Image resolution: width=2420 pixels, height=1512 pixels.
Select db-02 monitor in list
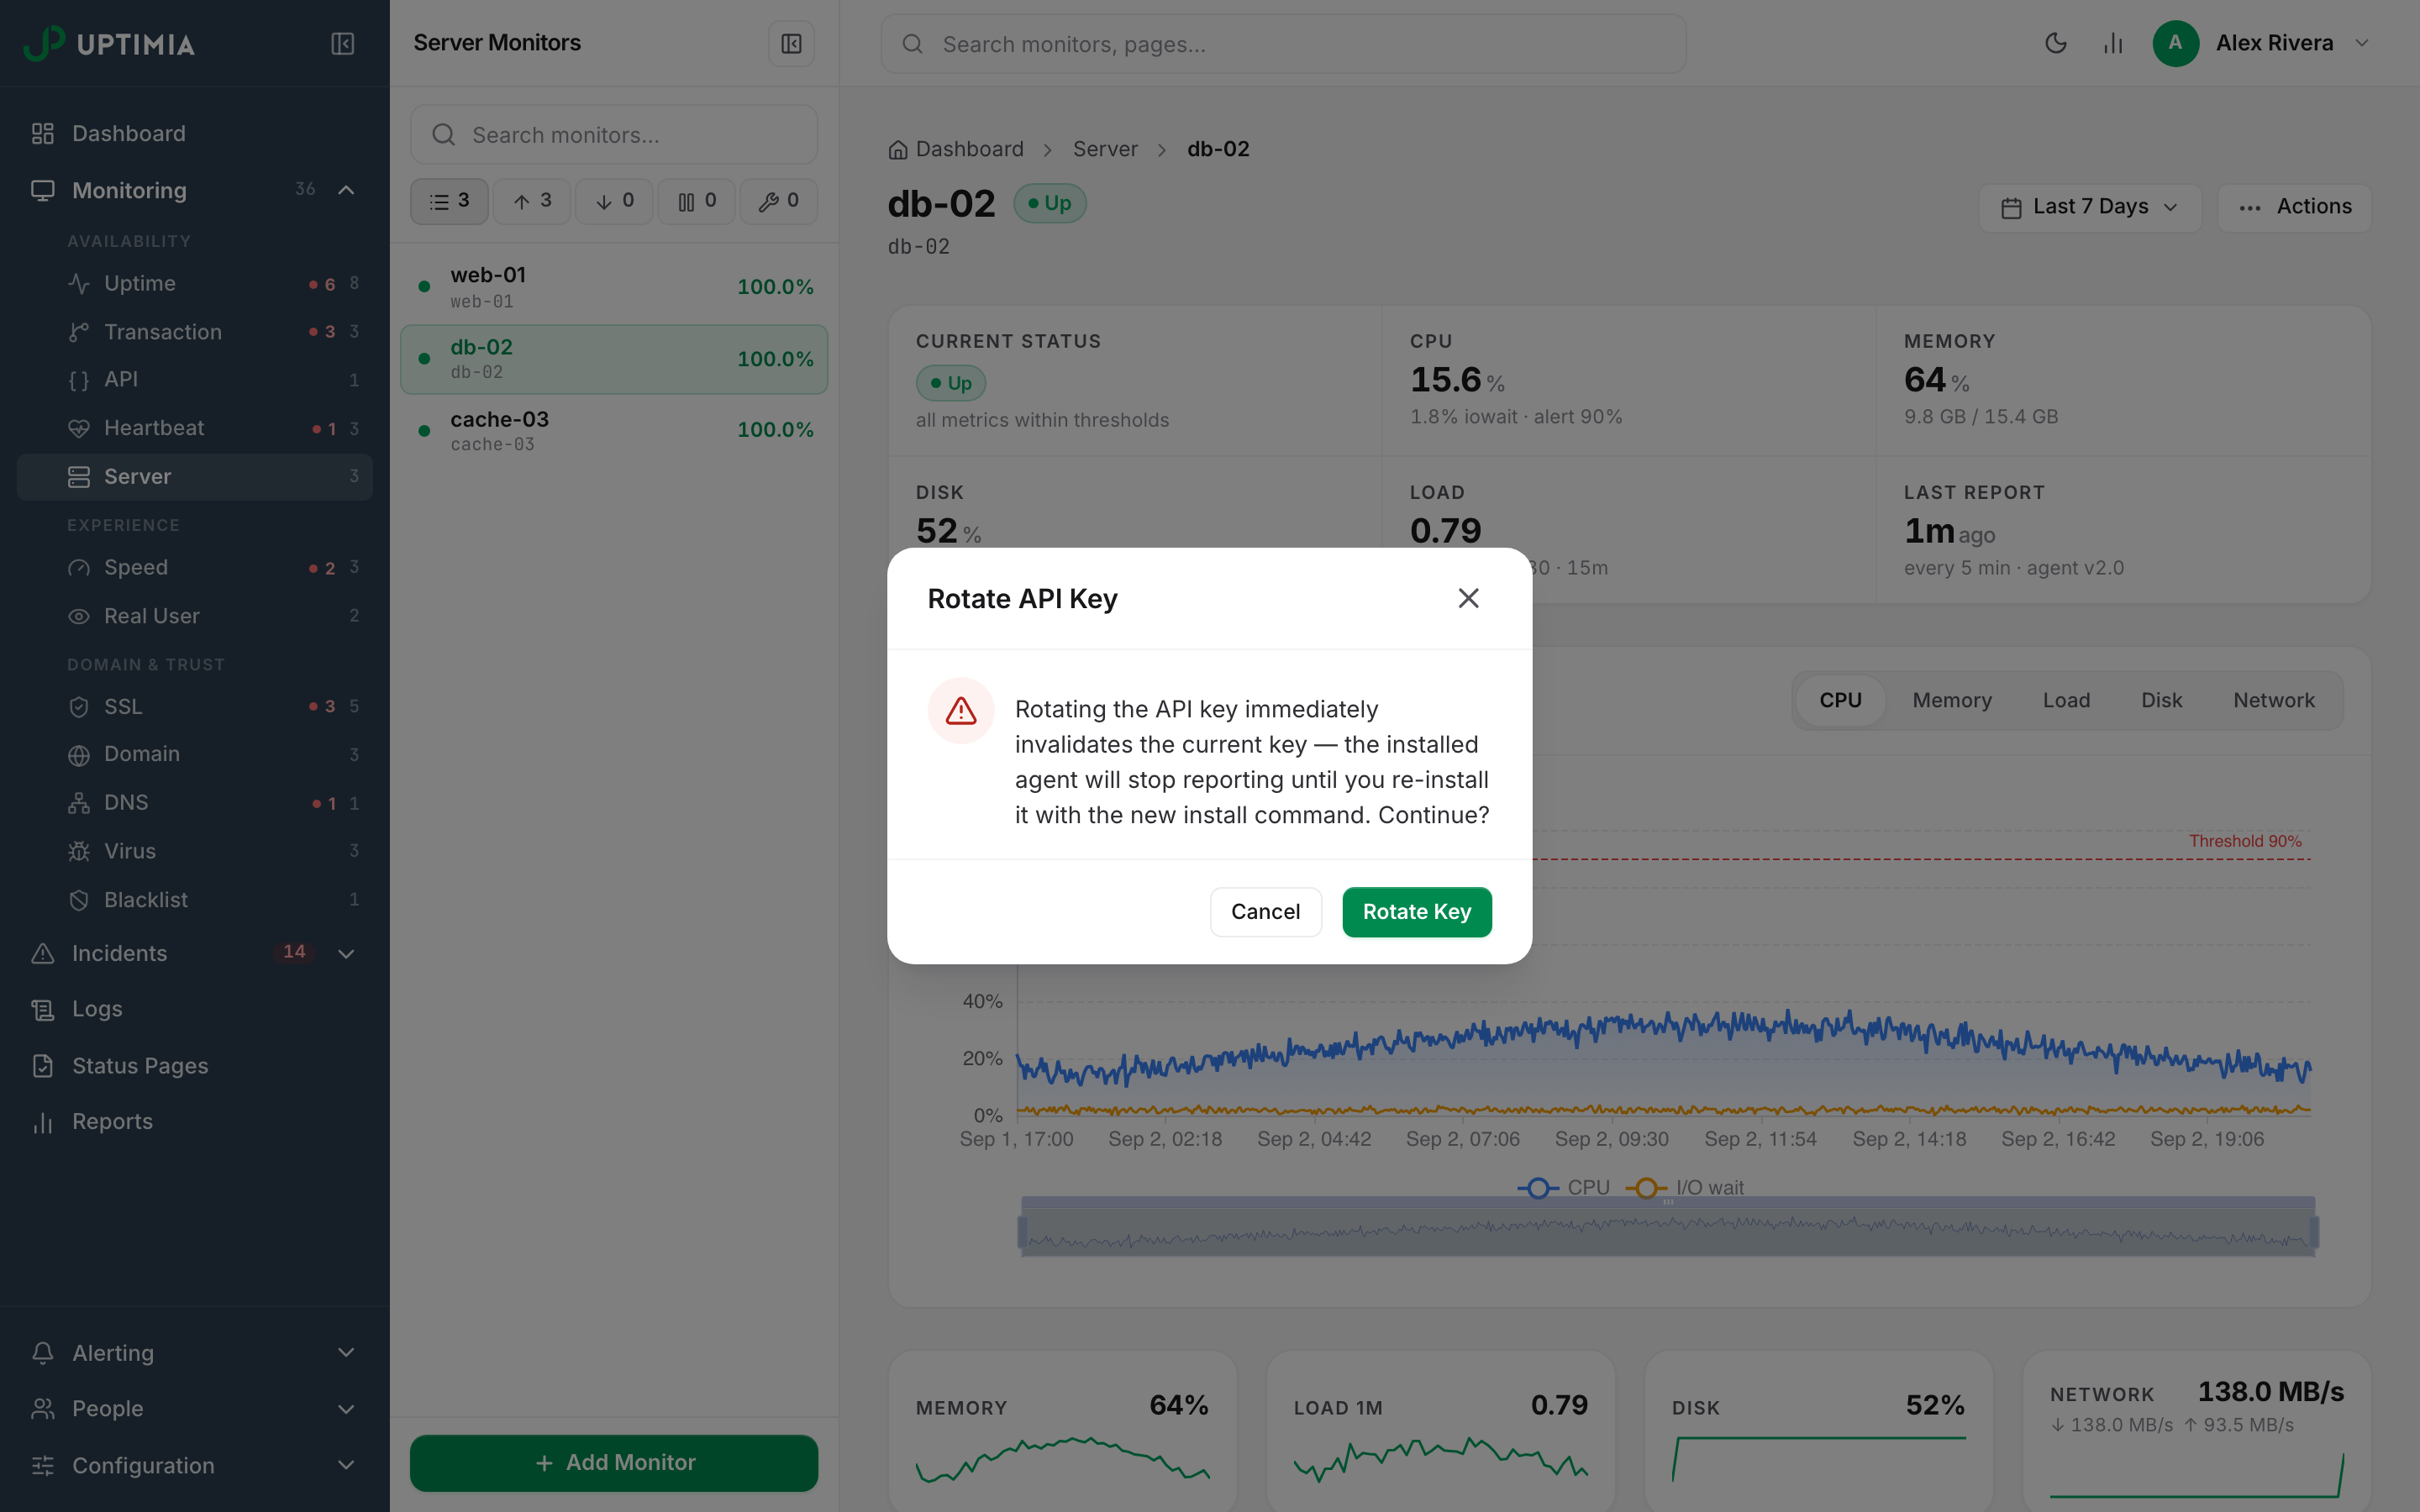click(614, 359)
